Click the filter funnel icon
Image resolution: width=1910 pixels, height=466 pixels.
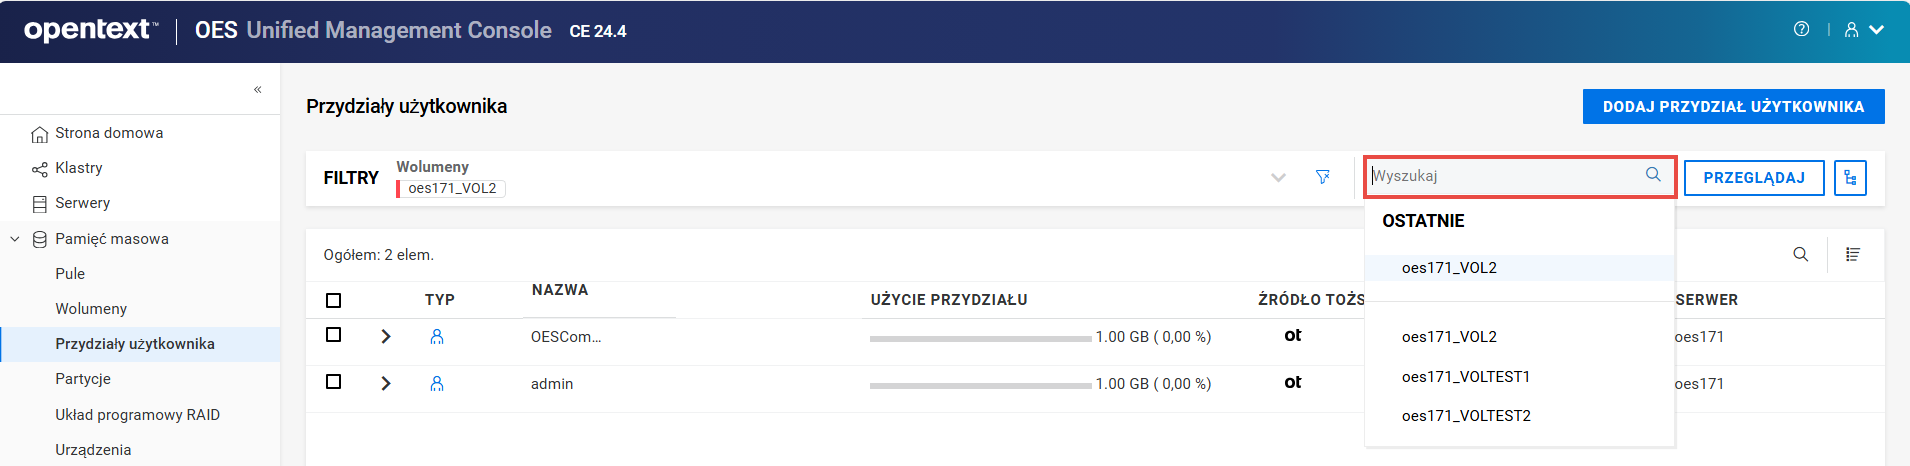1323,177
